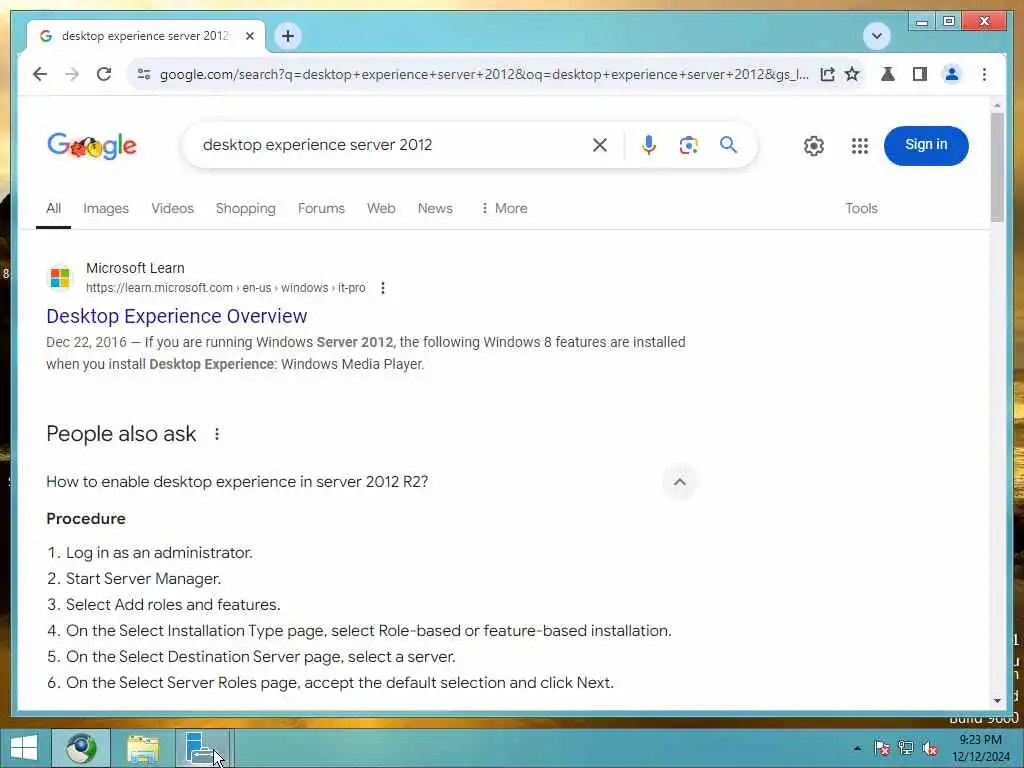1024x768 pixels.
Task: Switch to the Web tab
Action: tap(381, 208)
